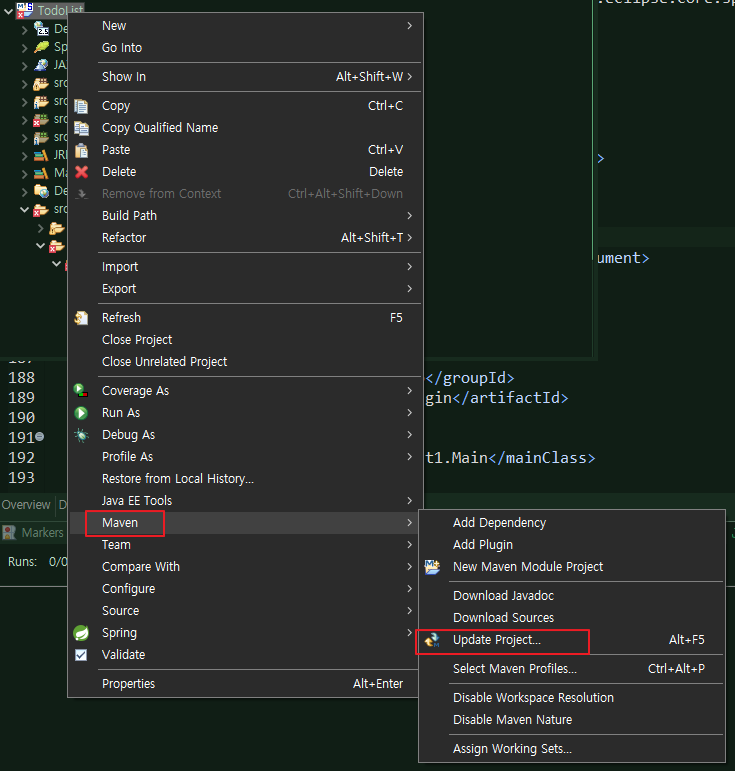Click the red Delete X icon
The height and width of the screenshot is (771, 735).
tap(82, 172)
